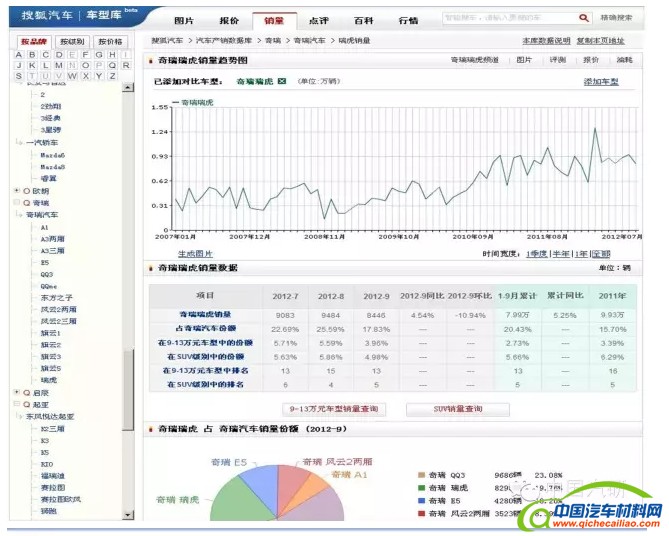Click the brand tree scroll-down arrow
The height and width of the screenshot is (536, 669).
128,515
